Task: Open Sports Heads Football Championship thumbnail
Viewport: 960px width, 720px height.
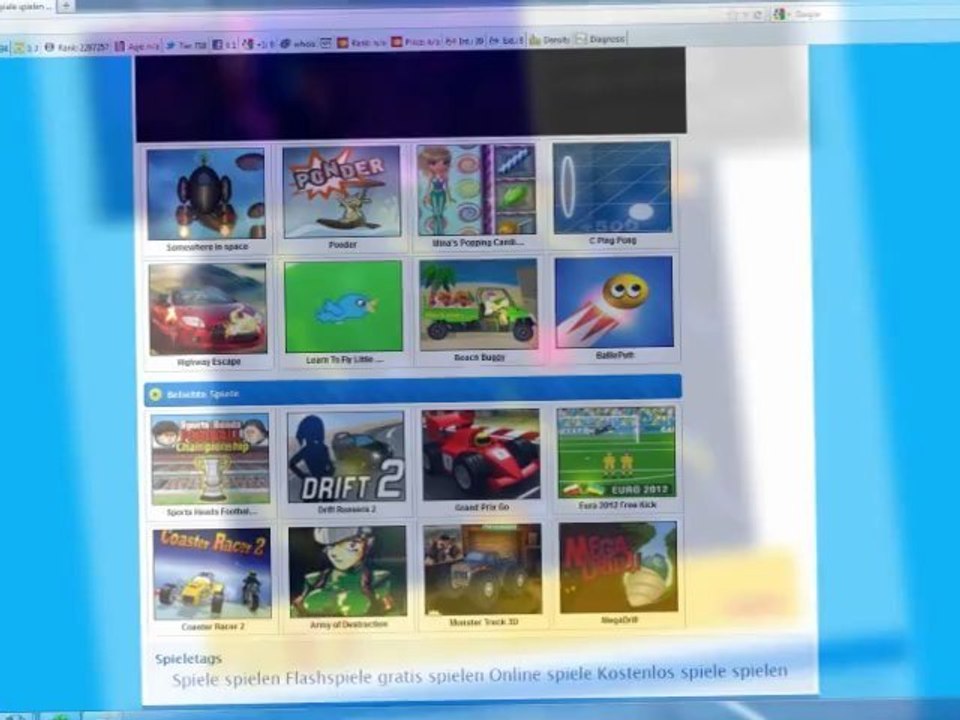Action: (x=210, y=460)
